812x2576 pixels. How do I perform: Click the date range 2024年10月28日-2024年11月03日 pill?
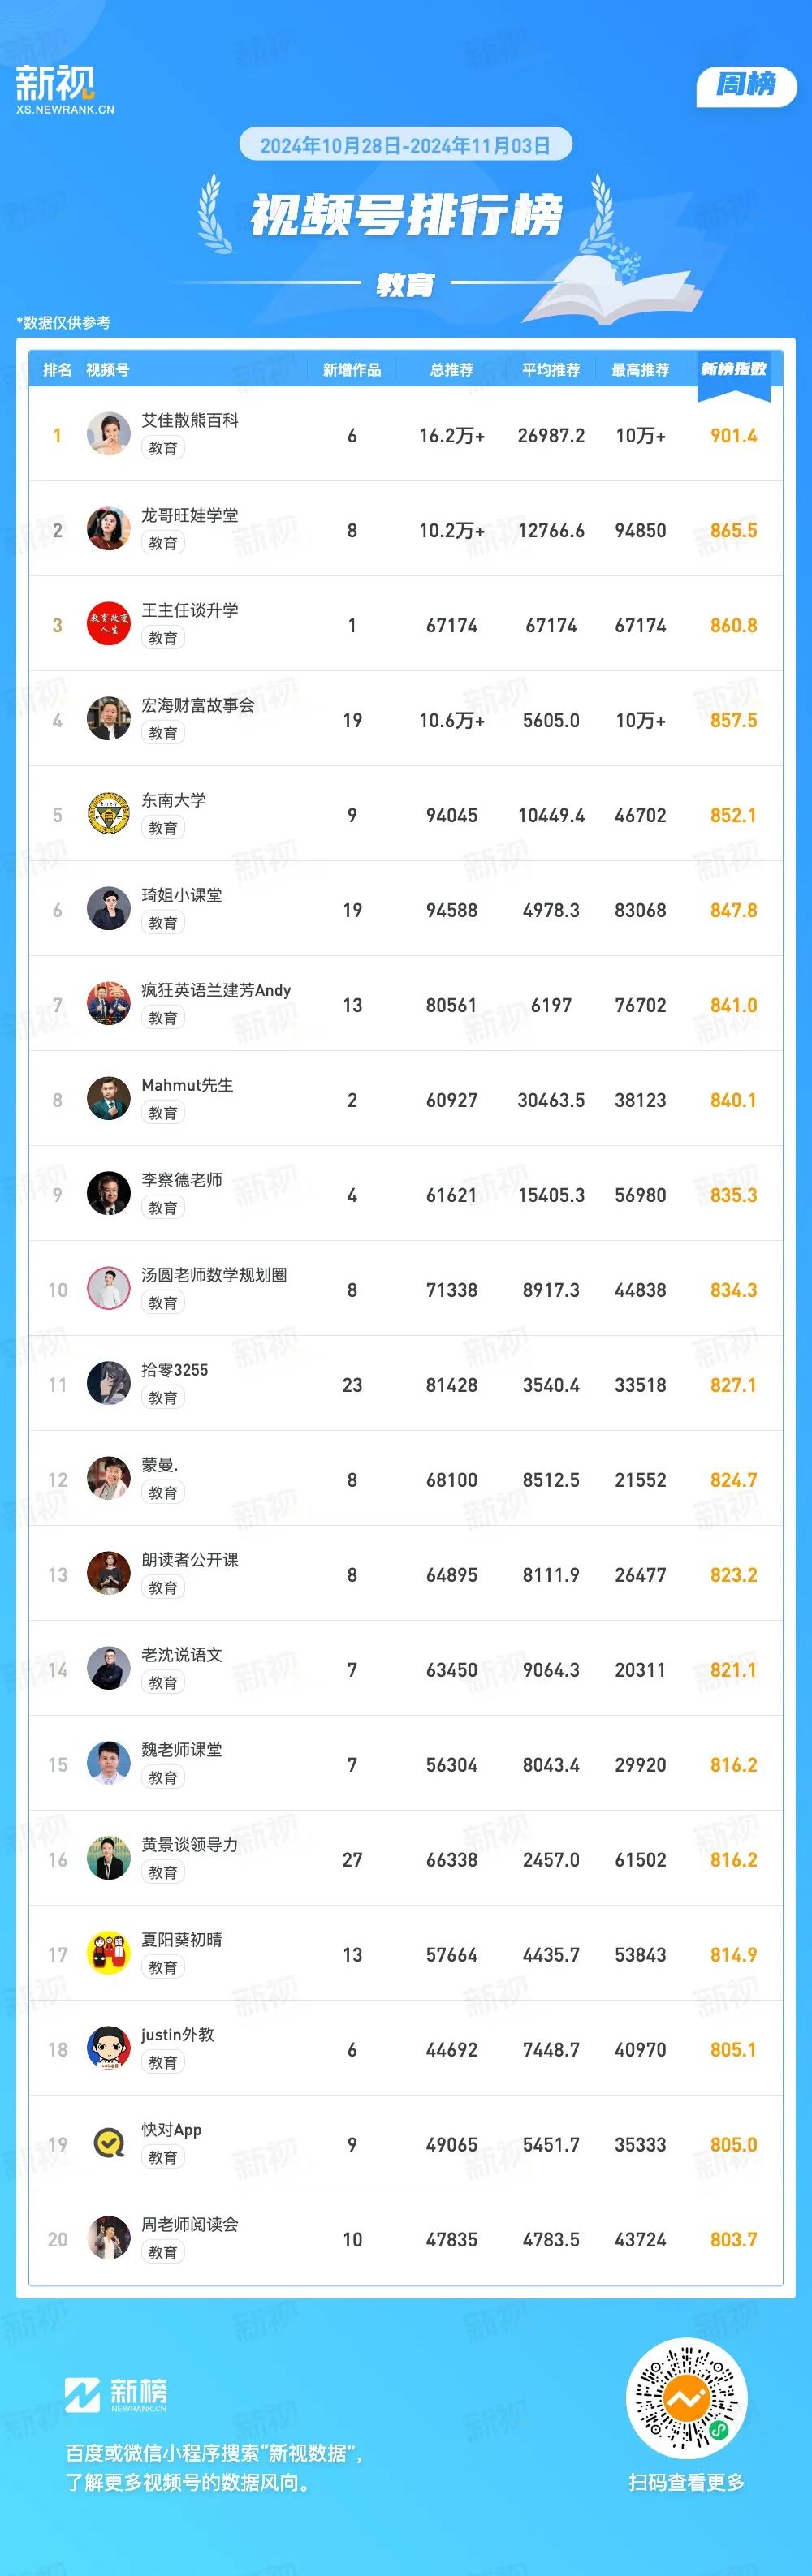[x=405, y=145]
